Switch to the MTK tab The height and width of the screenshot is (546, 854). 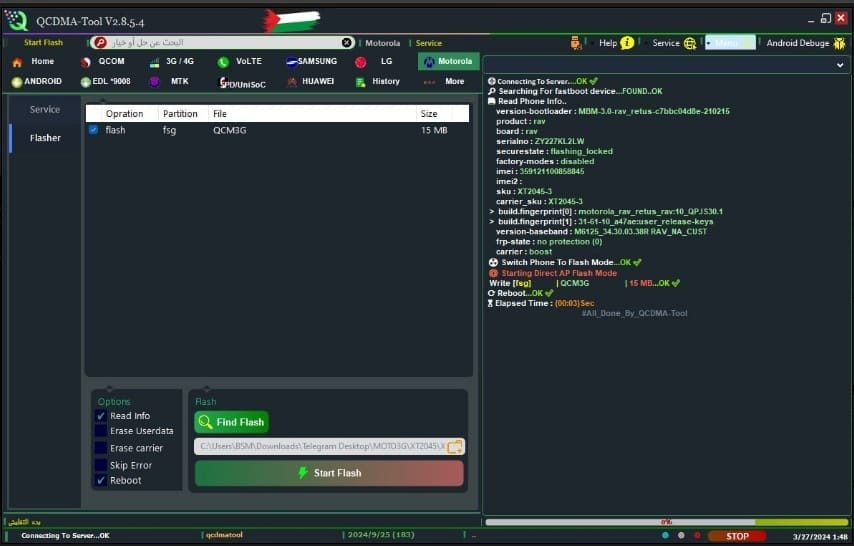(x=169, y=82)
